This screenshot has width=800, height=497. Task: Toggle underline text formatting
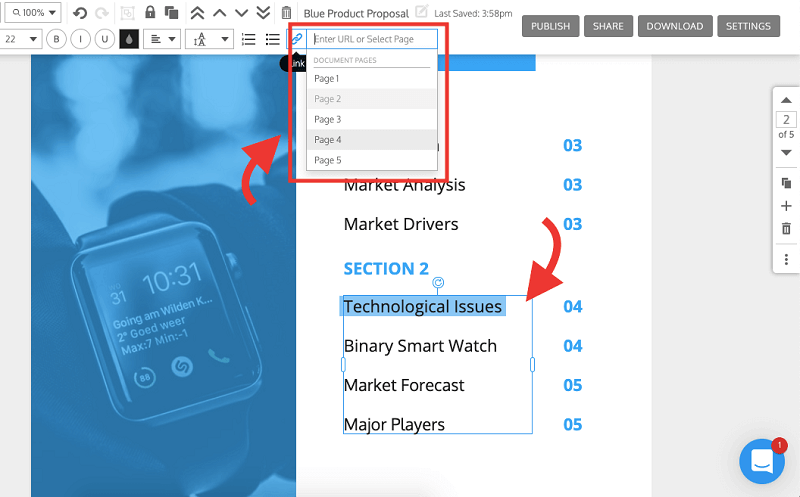point(105,39)
